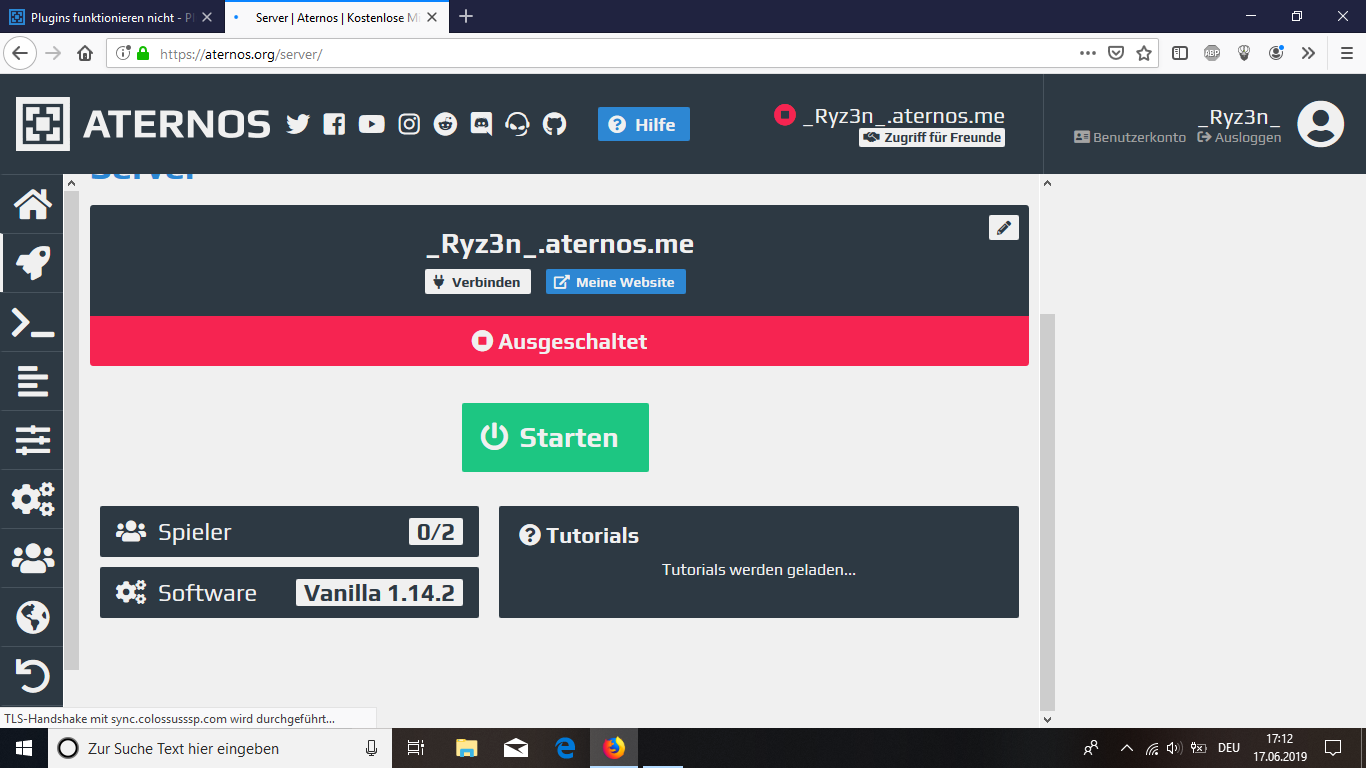Click the page scrollbar down arrow

click(1047, 719)
